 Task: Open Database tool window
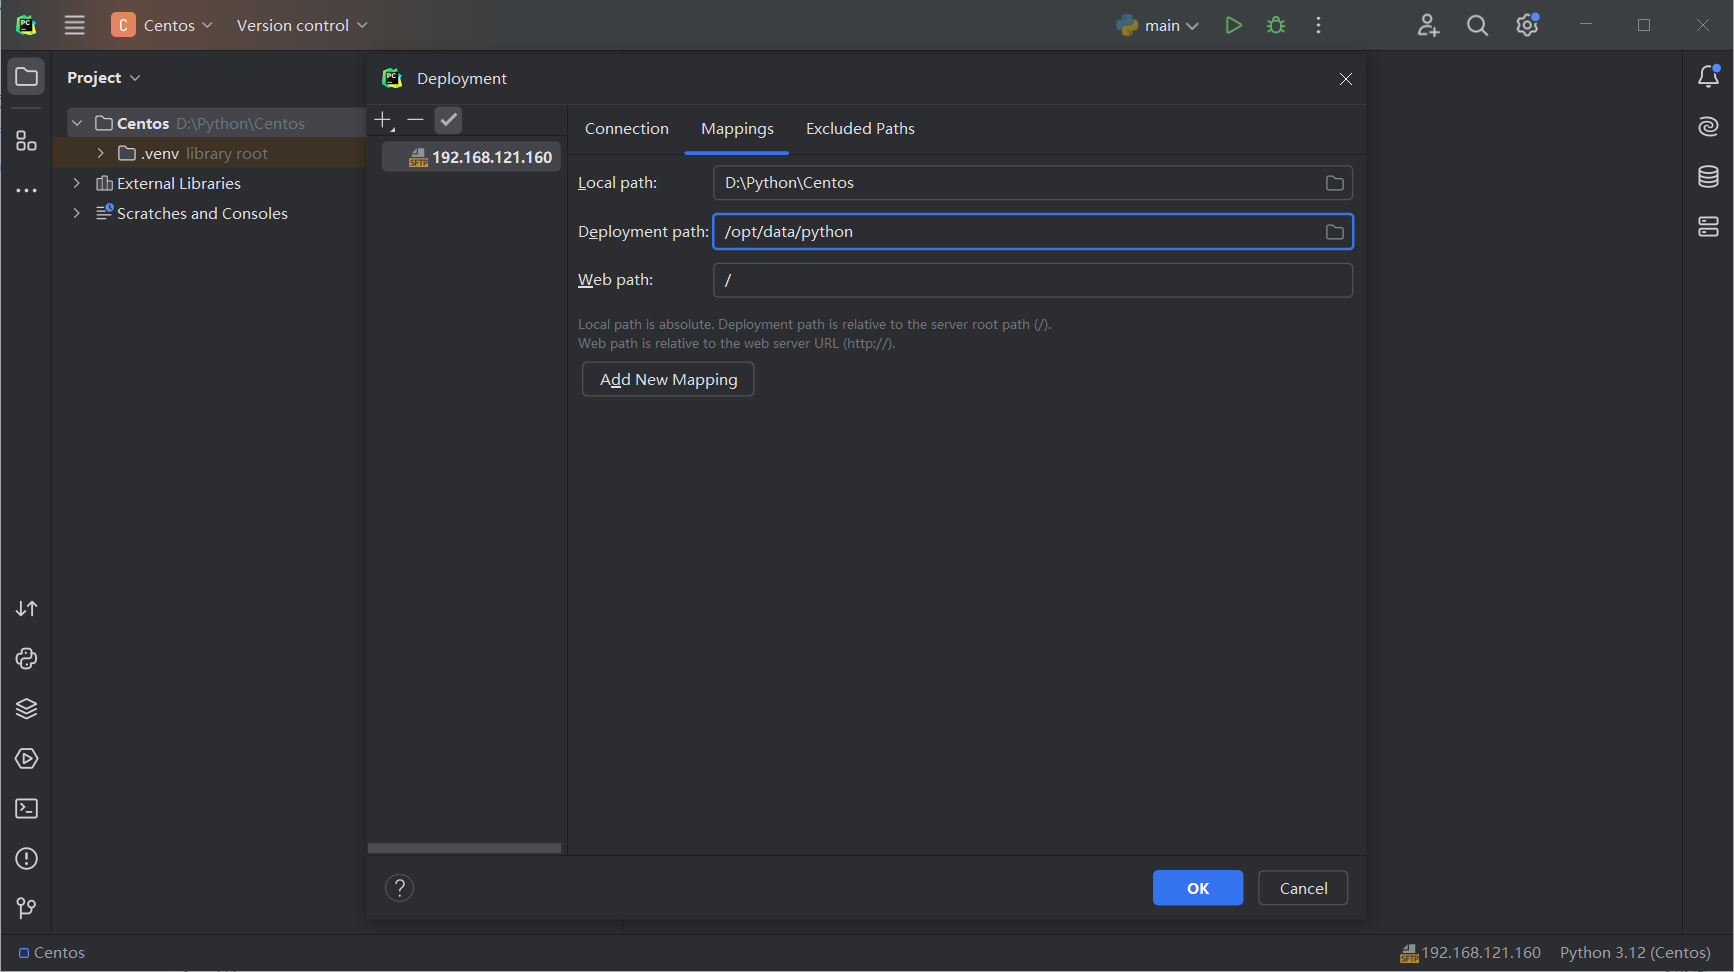1708,177
